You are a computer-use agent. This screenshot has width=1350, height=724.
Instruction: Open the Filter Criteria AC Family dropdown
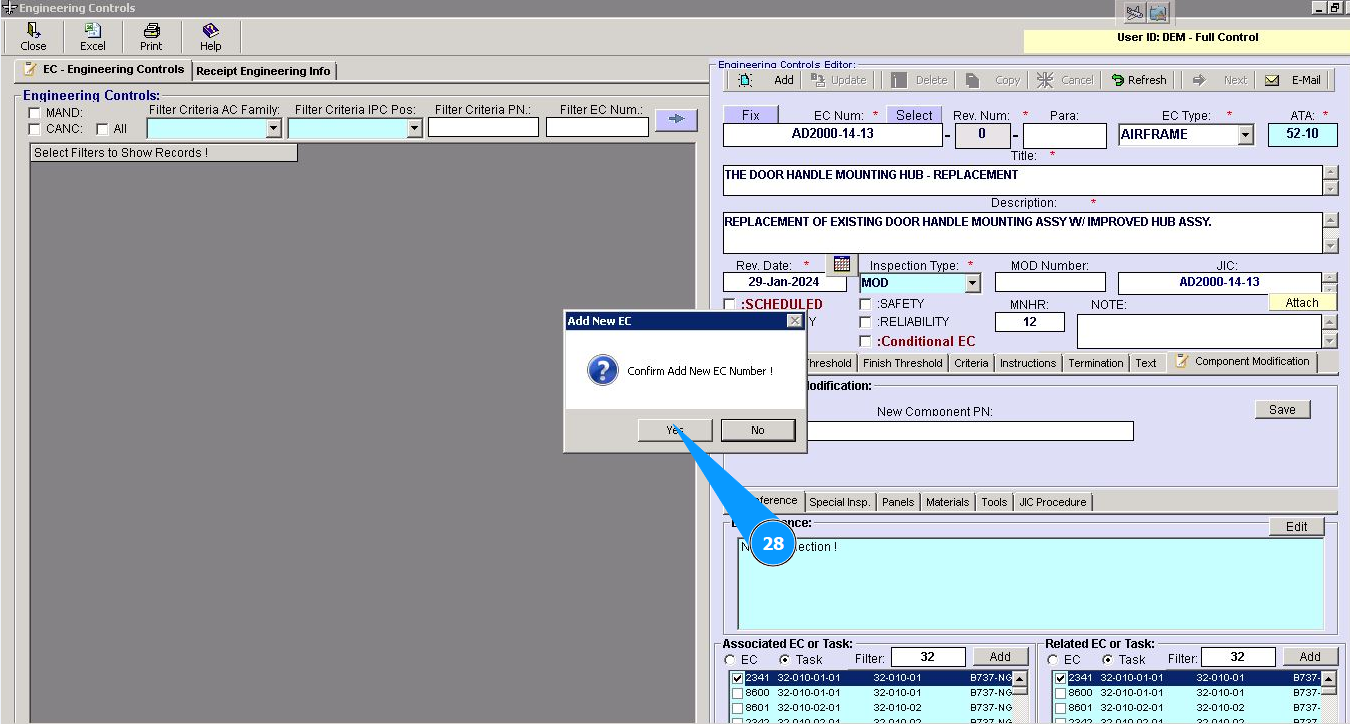[x=273, y=128]
